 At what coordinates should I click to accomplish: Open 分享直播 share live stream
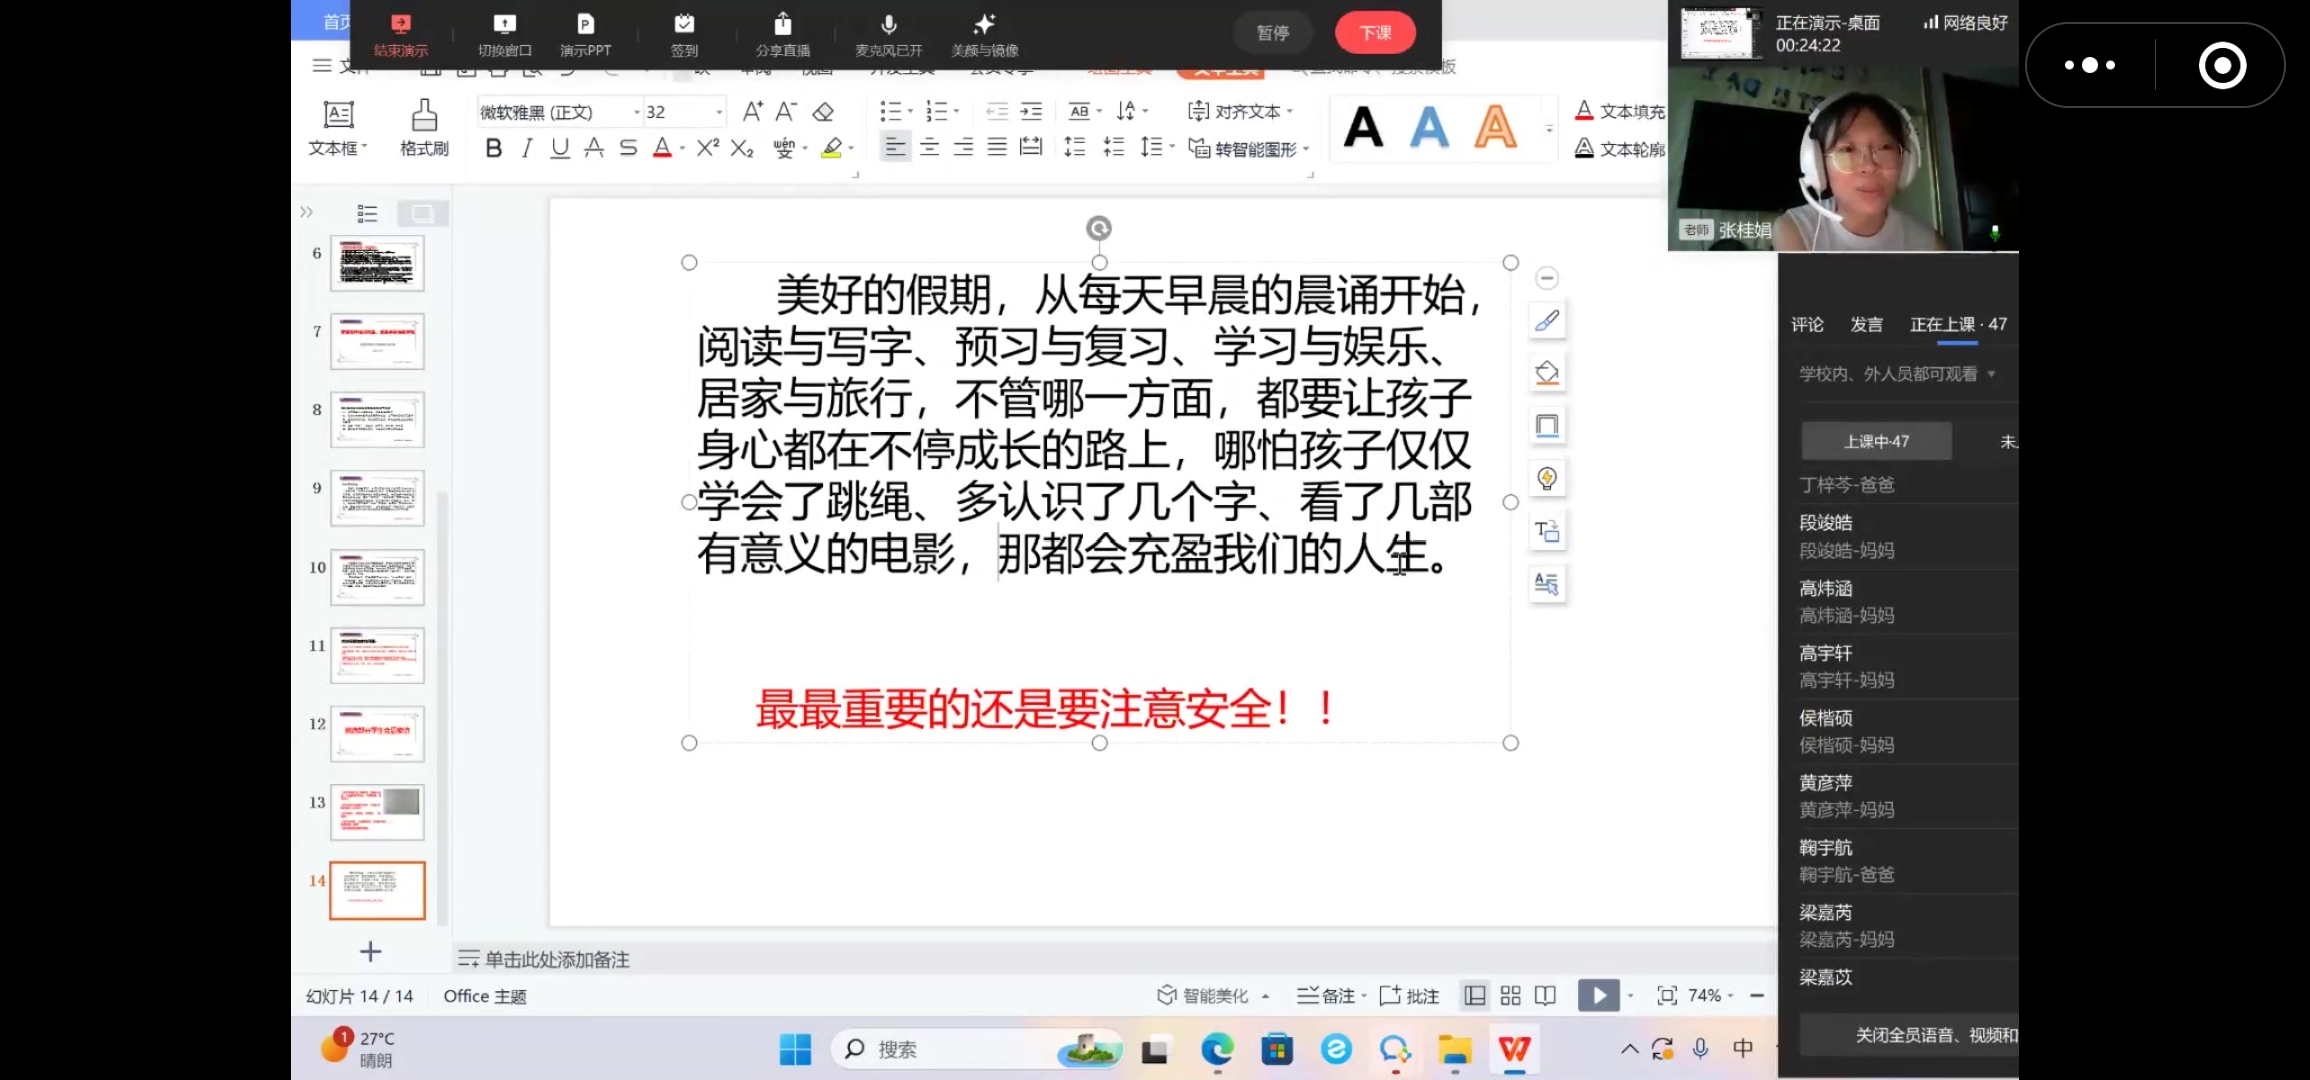pyautogui.click(x=783, y=34)
